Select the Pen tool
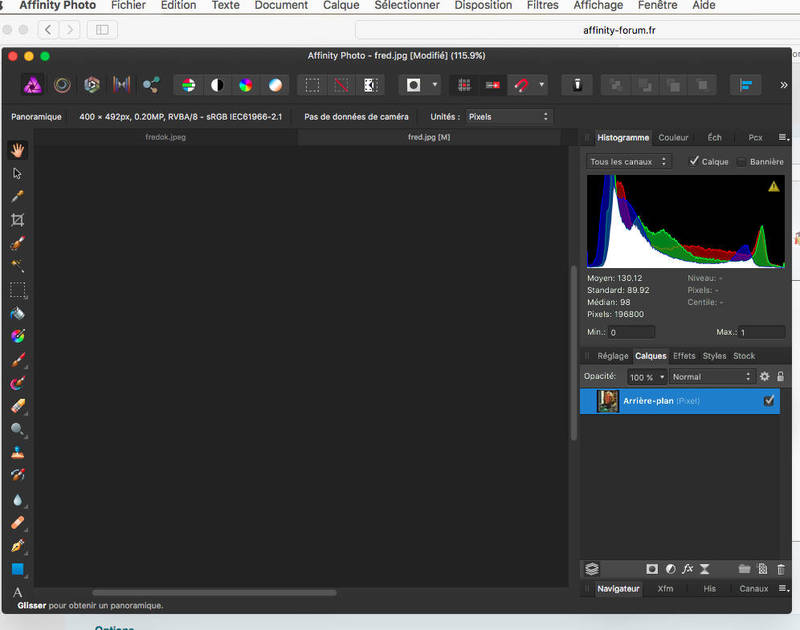The width and height of the screenshot is (800, 630). click(x=17, y=546)
